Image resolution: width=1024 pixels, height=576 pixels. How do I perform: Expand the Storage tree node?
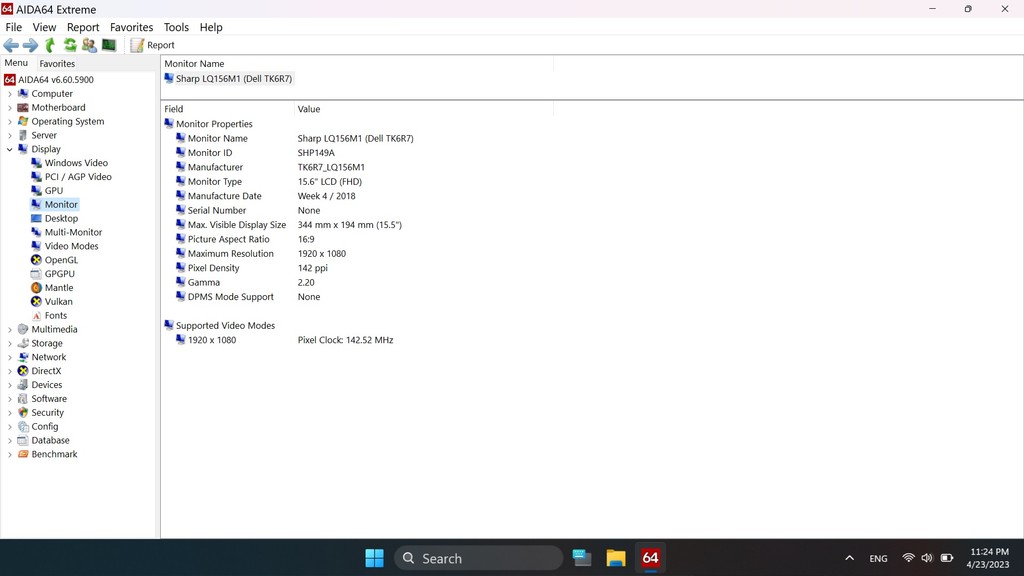pyautogui.click(x=10, y=343)
